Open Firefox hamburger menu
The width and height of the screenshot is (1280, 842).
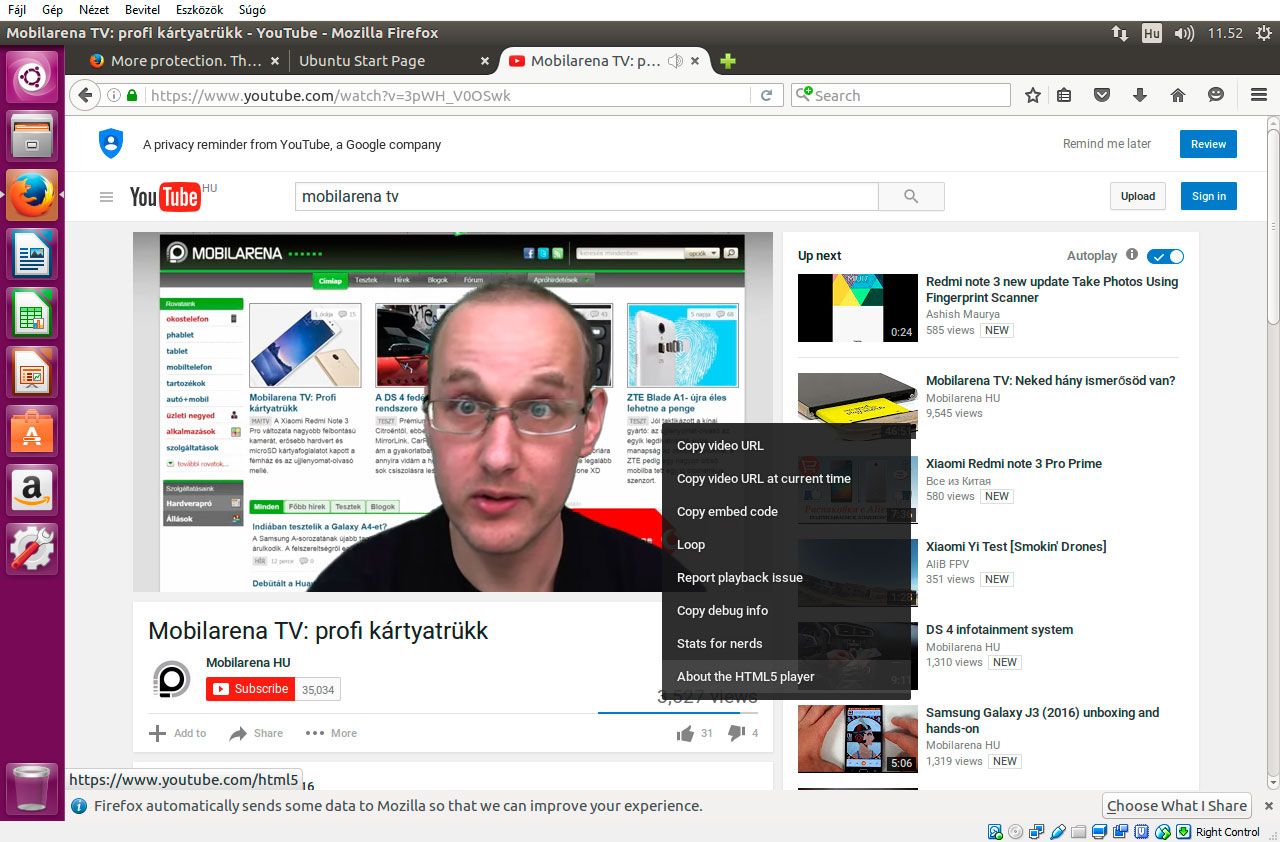1259,95
